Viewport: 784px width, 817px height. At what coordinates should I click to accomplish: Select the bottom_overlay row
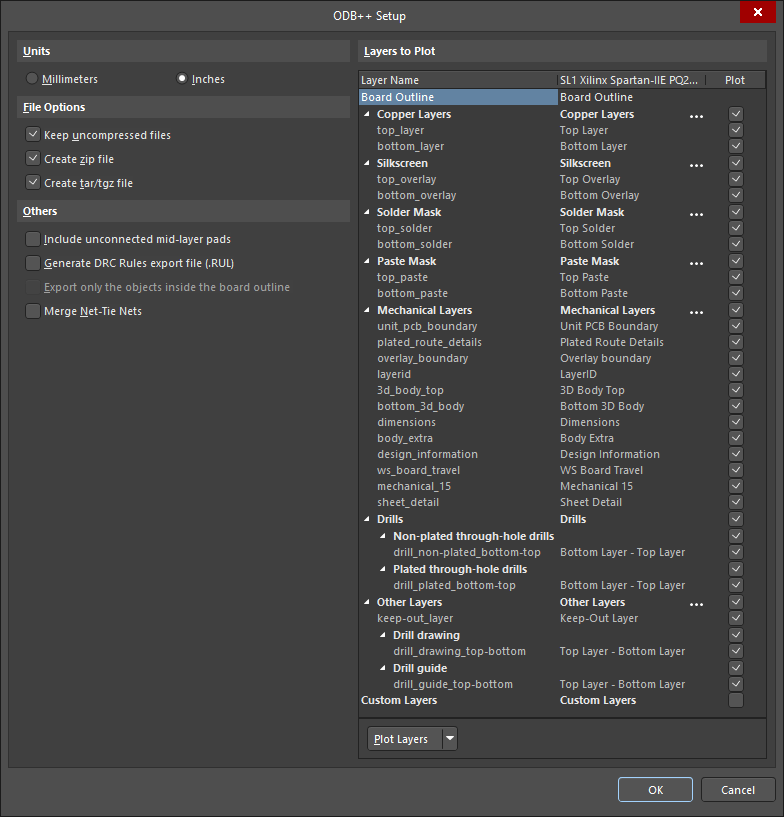(x=562, y=195)
